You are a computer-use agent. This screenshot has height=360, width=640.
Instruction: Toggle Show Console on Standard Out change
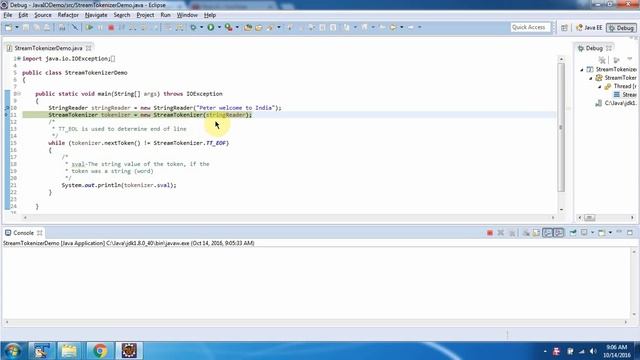coord(547,233)
